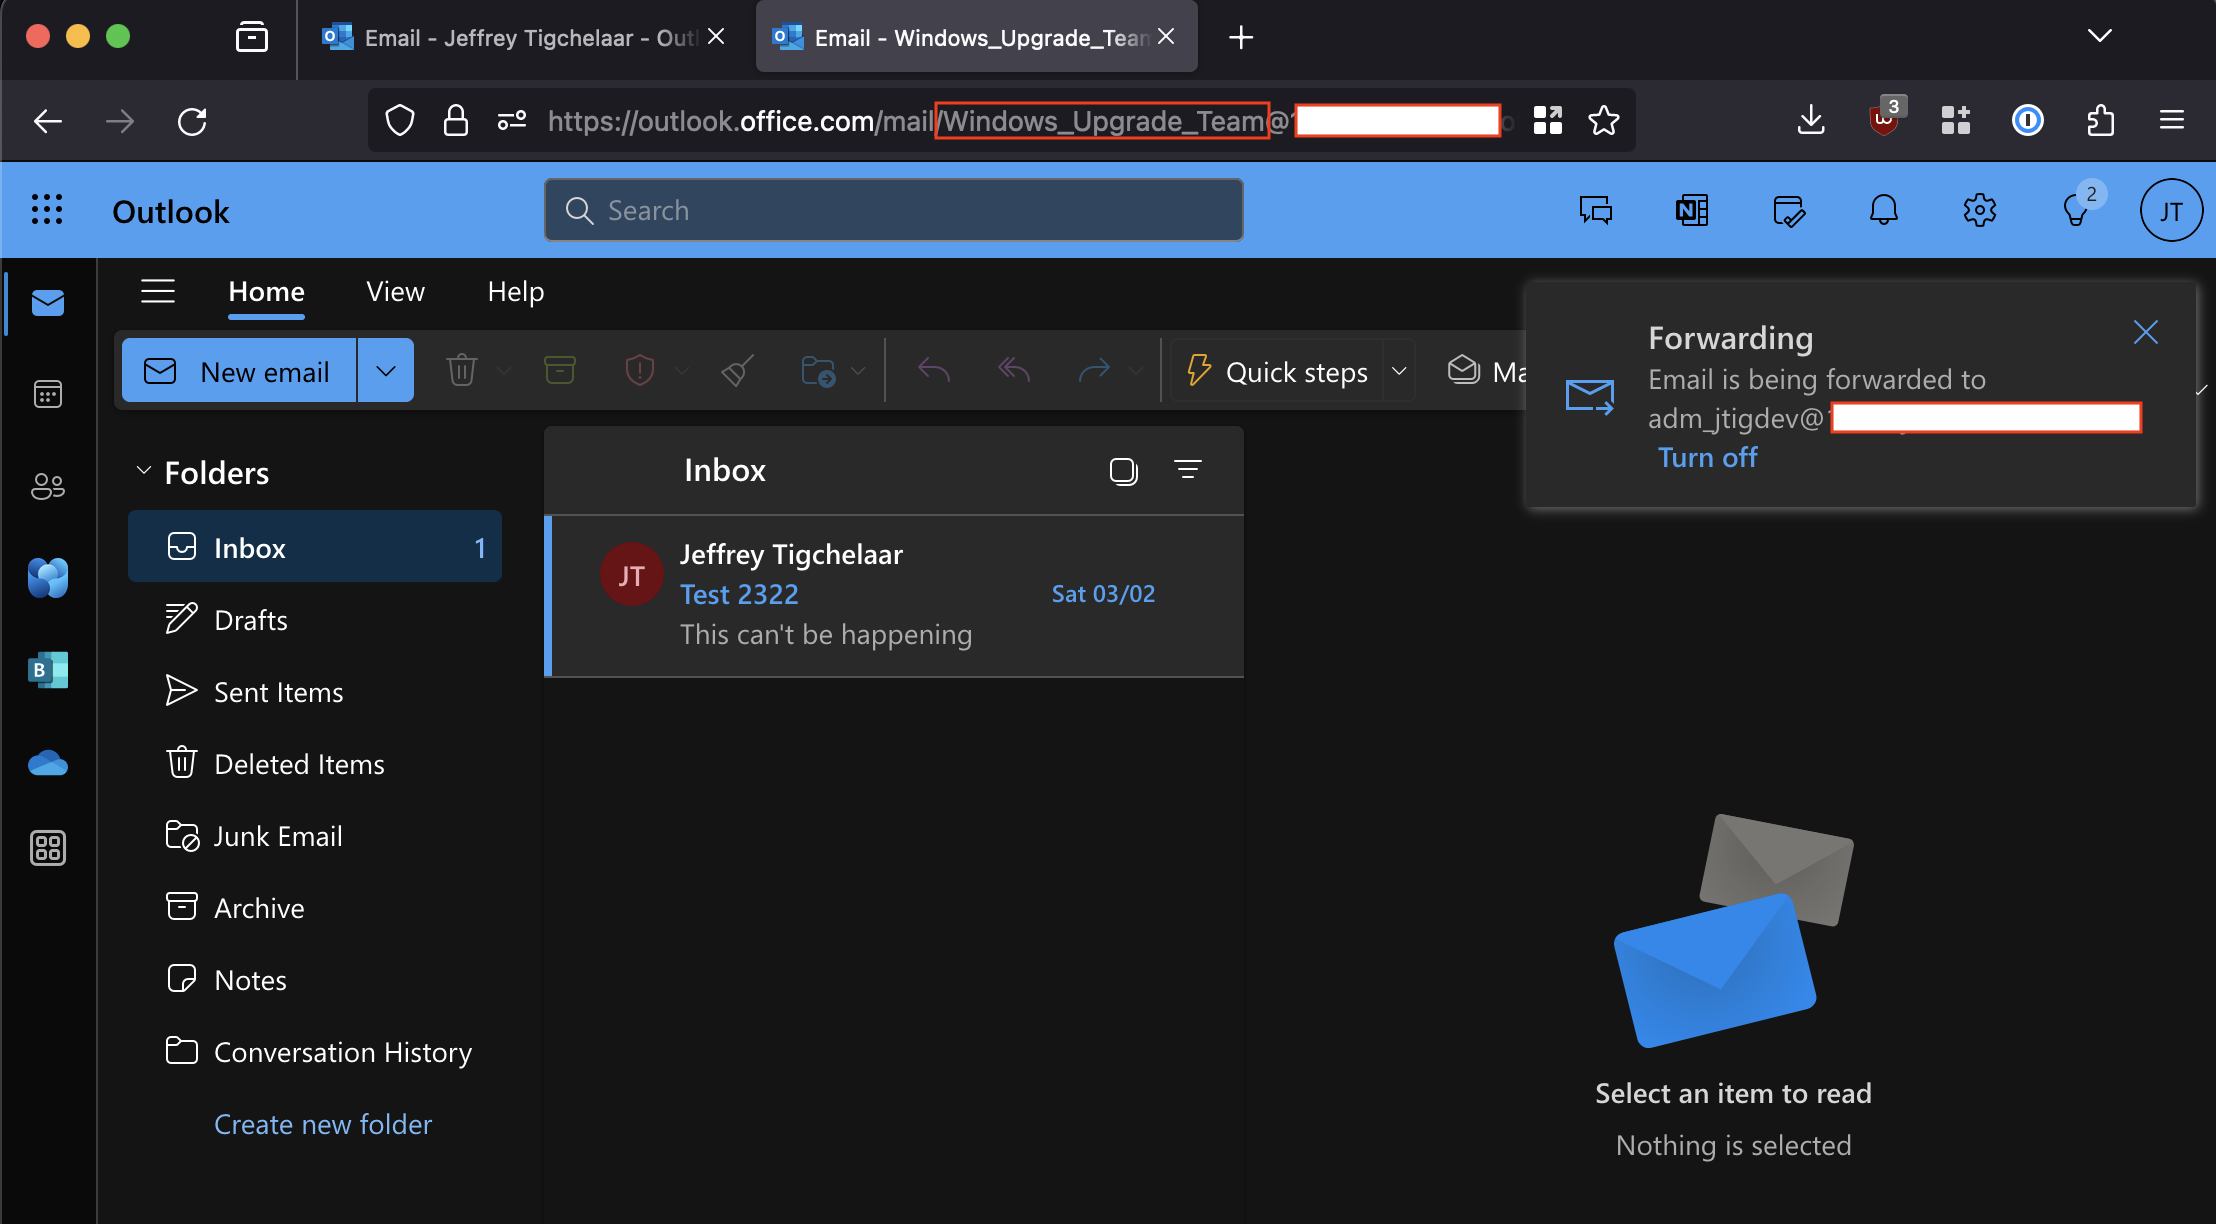Open the browser tab list chevron
The image size is (2216, 1224).
point(2100,37)
